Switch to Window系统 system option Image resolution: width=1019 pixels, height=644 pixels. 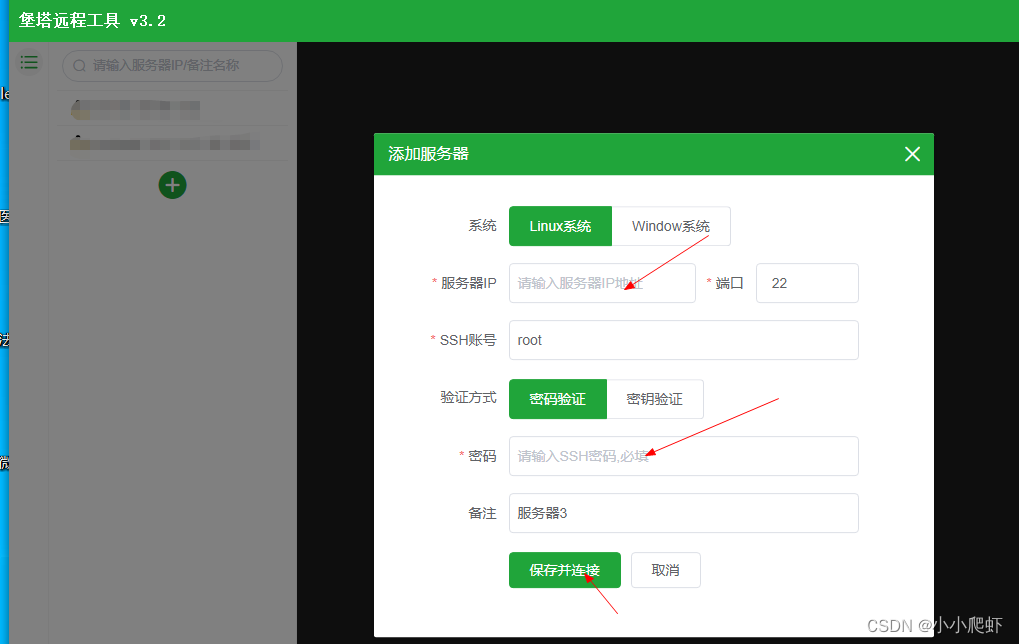[x=670, y=226]
